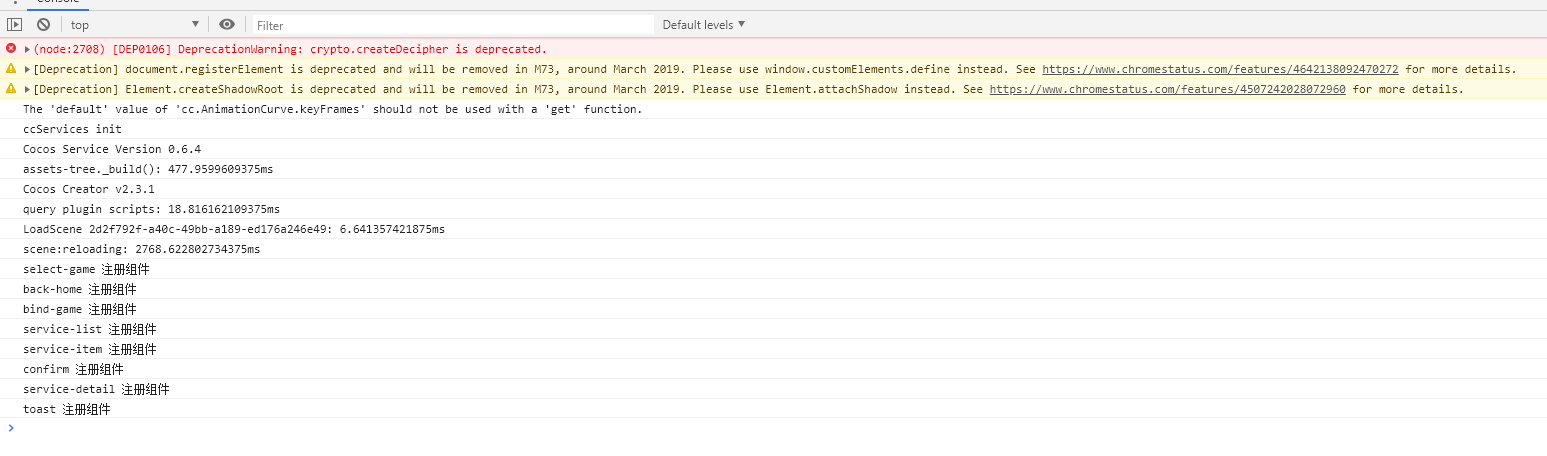Open the Default levels dropdown

pos(704,25)
